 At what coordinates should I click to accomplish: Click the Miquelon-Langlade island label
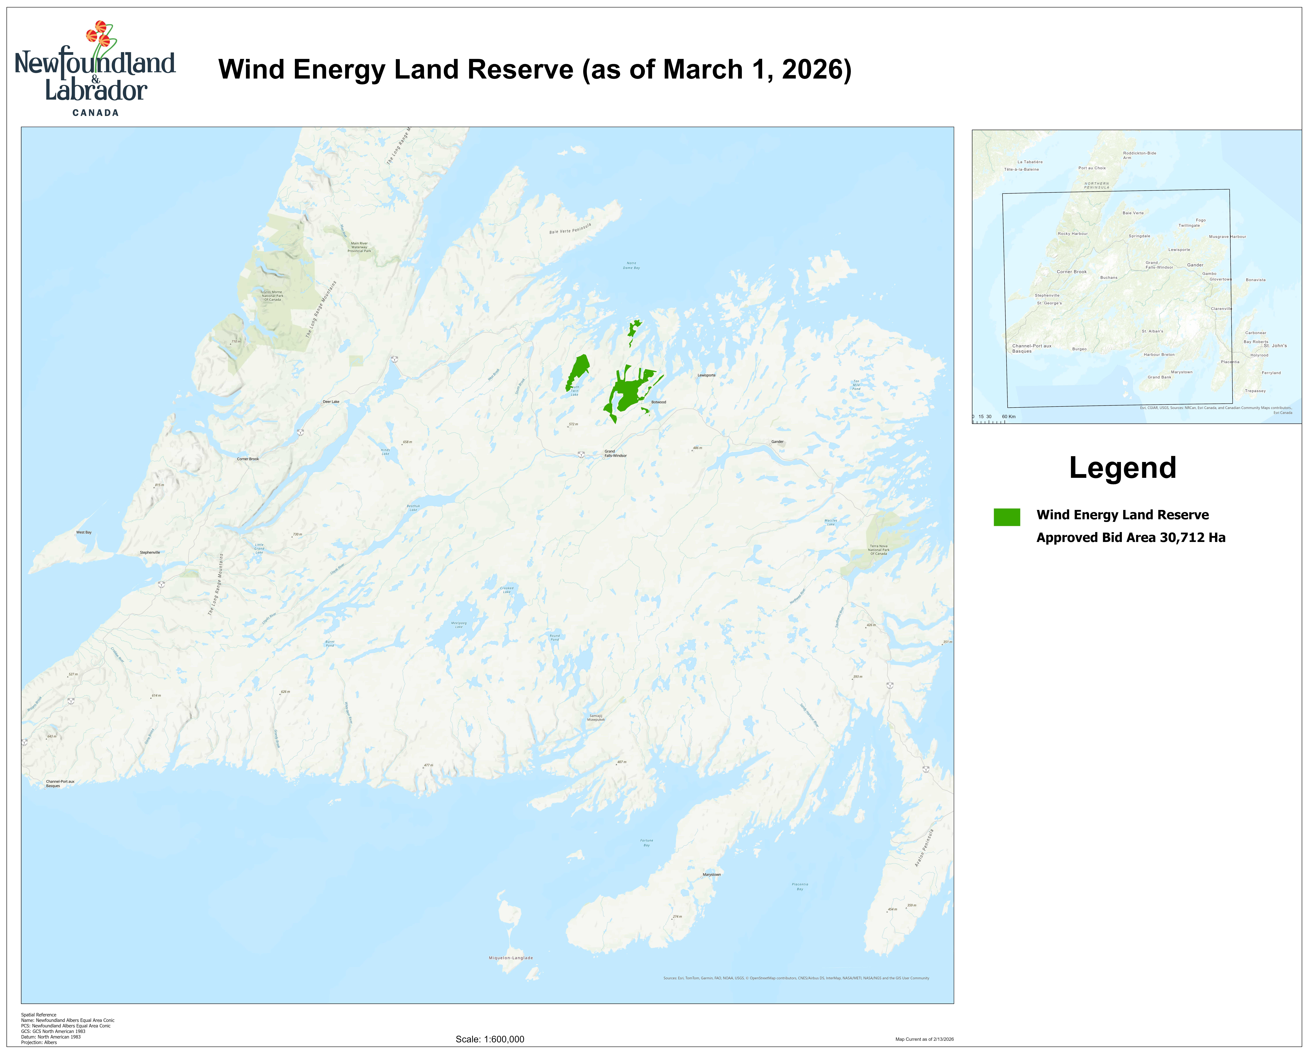coord(511,958)
